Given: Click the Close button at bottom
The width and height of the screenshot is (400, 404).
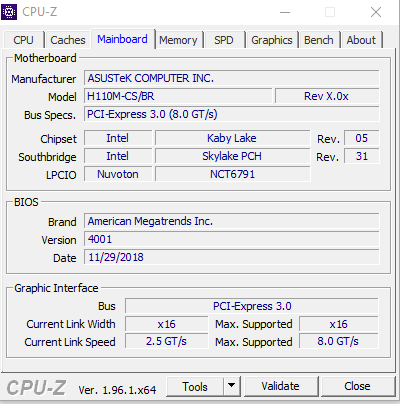Looking at the screenshot, I should [x=358, y=386].
